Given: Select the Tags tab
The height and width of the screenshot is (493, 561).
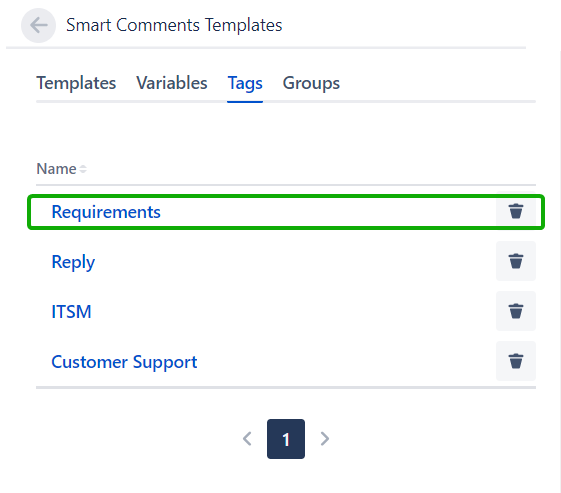Looking at the screenshot, I should [245, 84].
